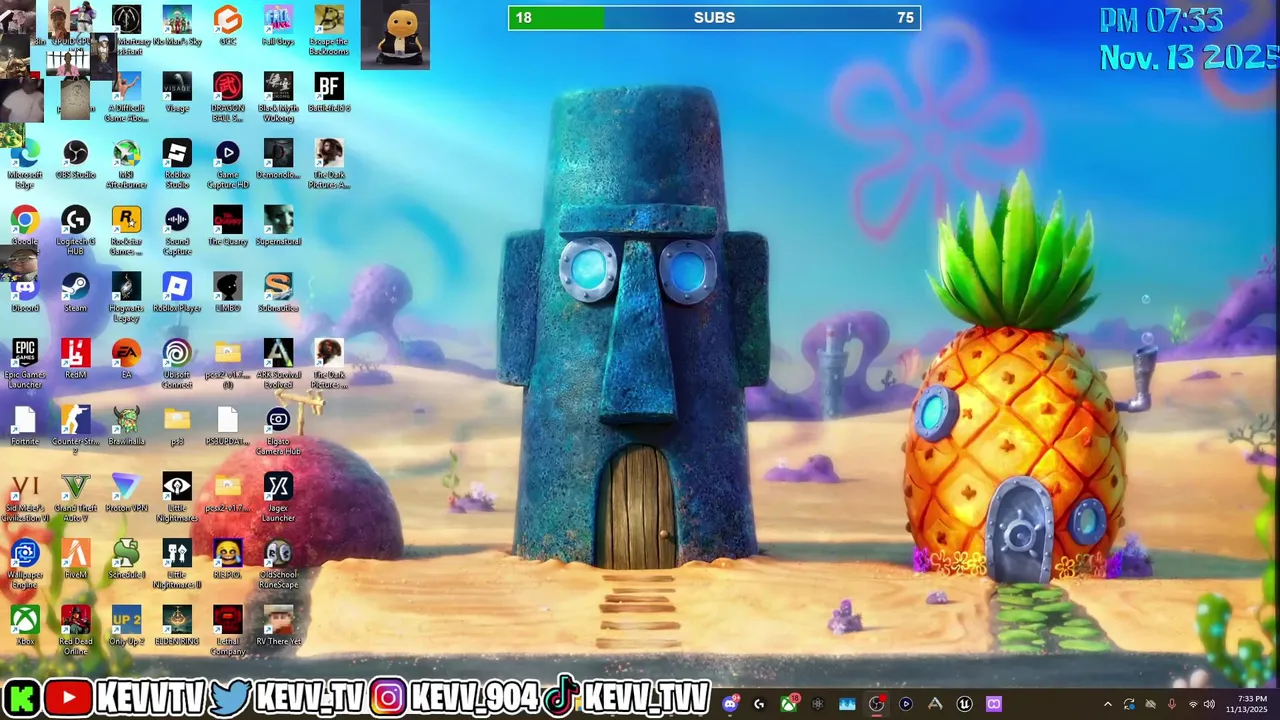Launch Wallpaper Engine from desktop
This screenshot has height=720, width=1280.
pos(25,565)
